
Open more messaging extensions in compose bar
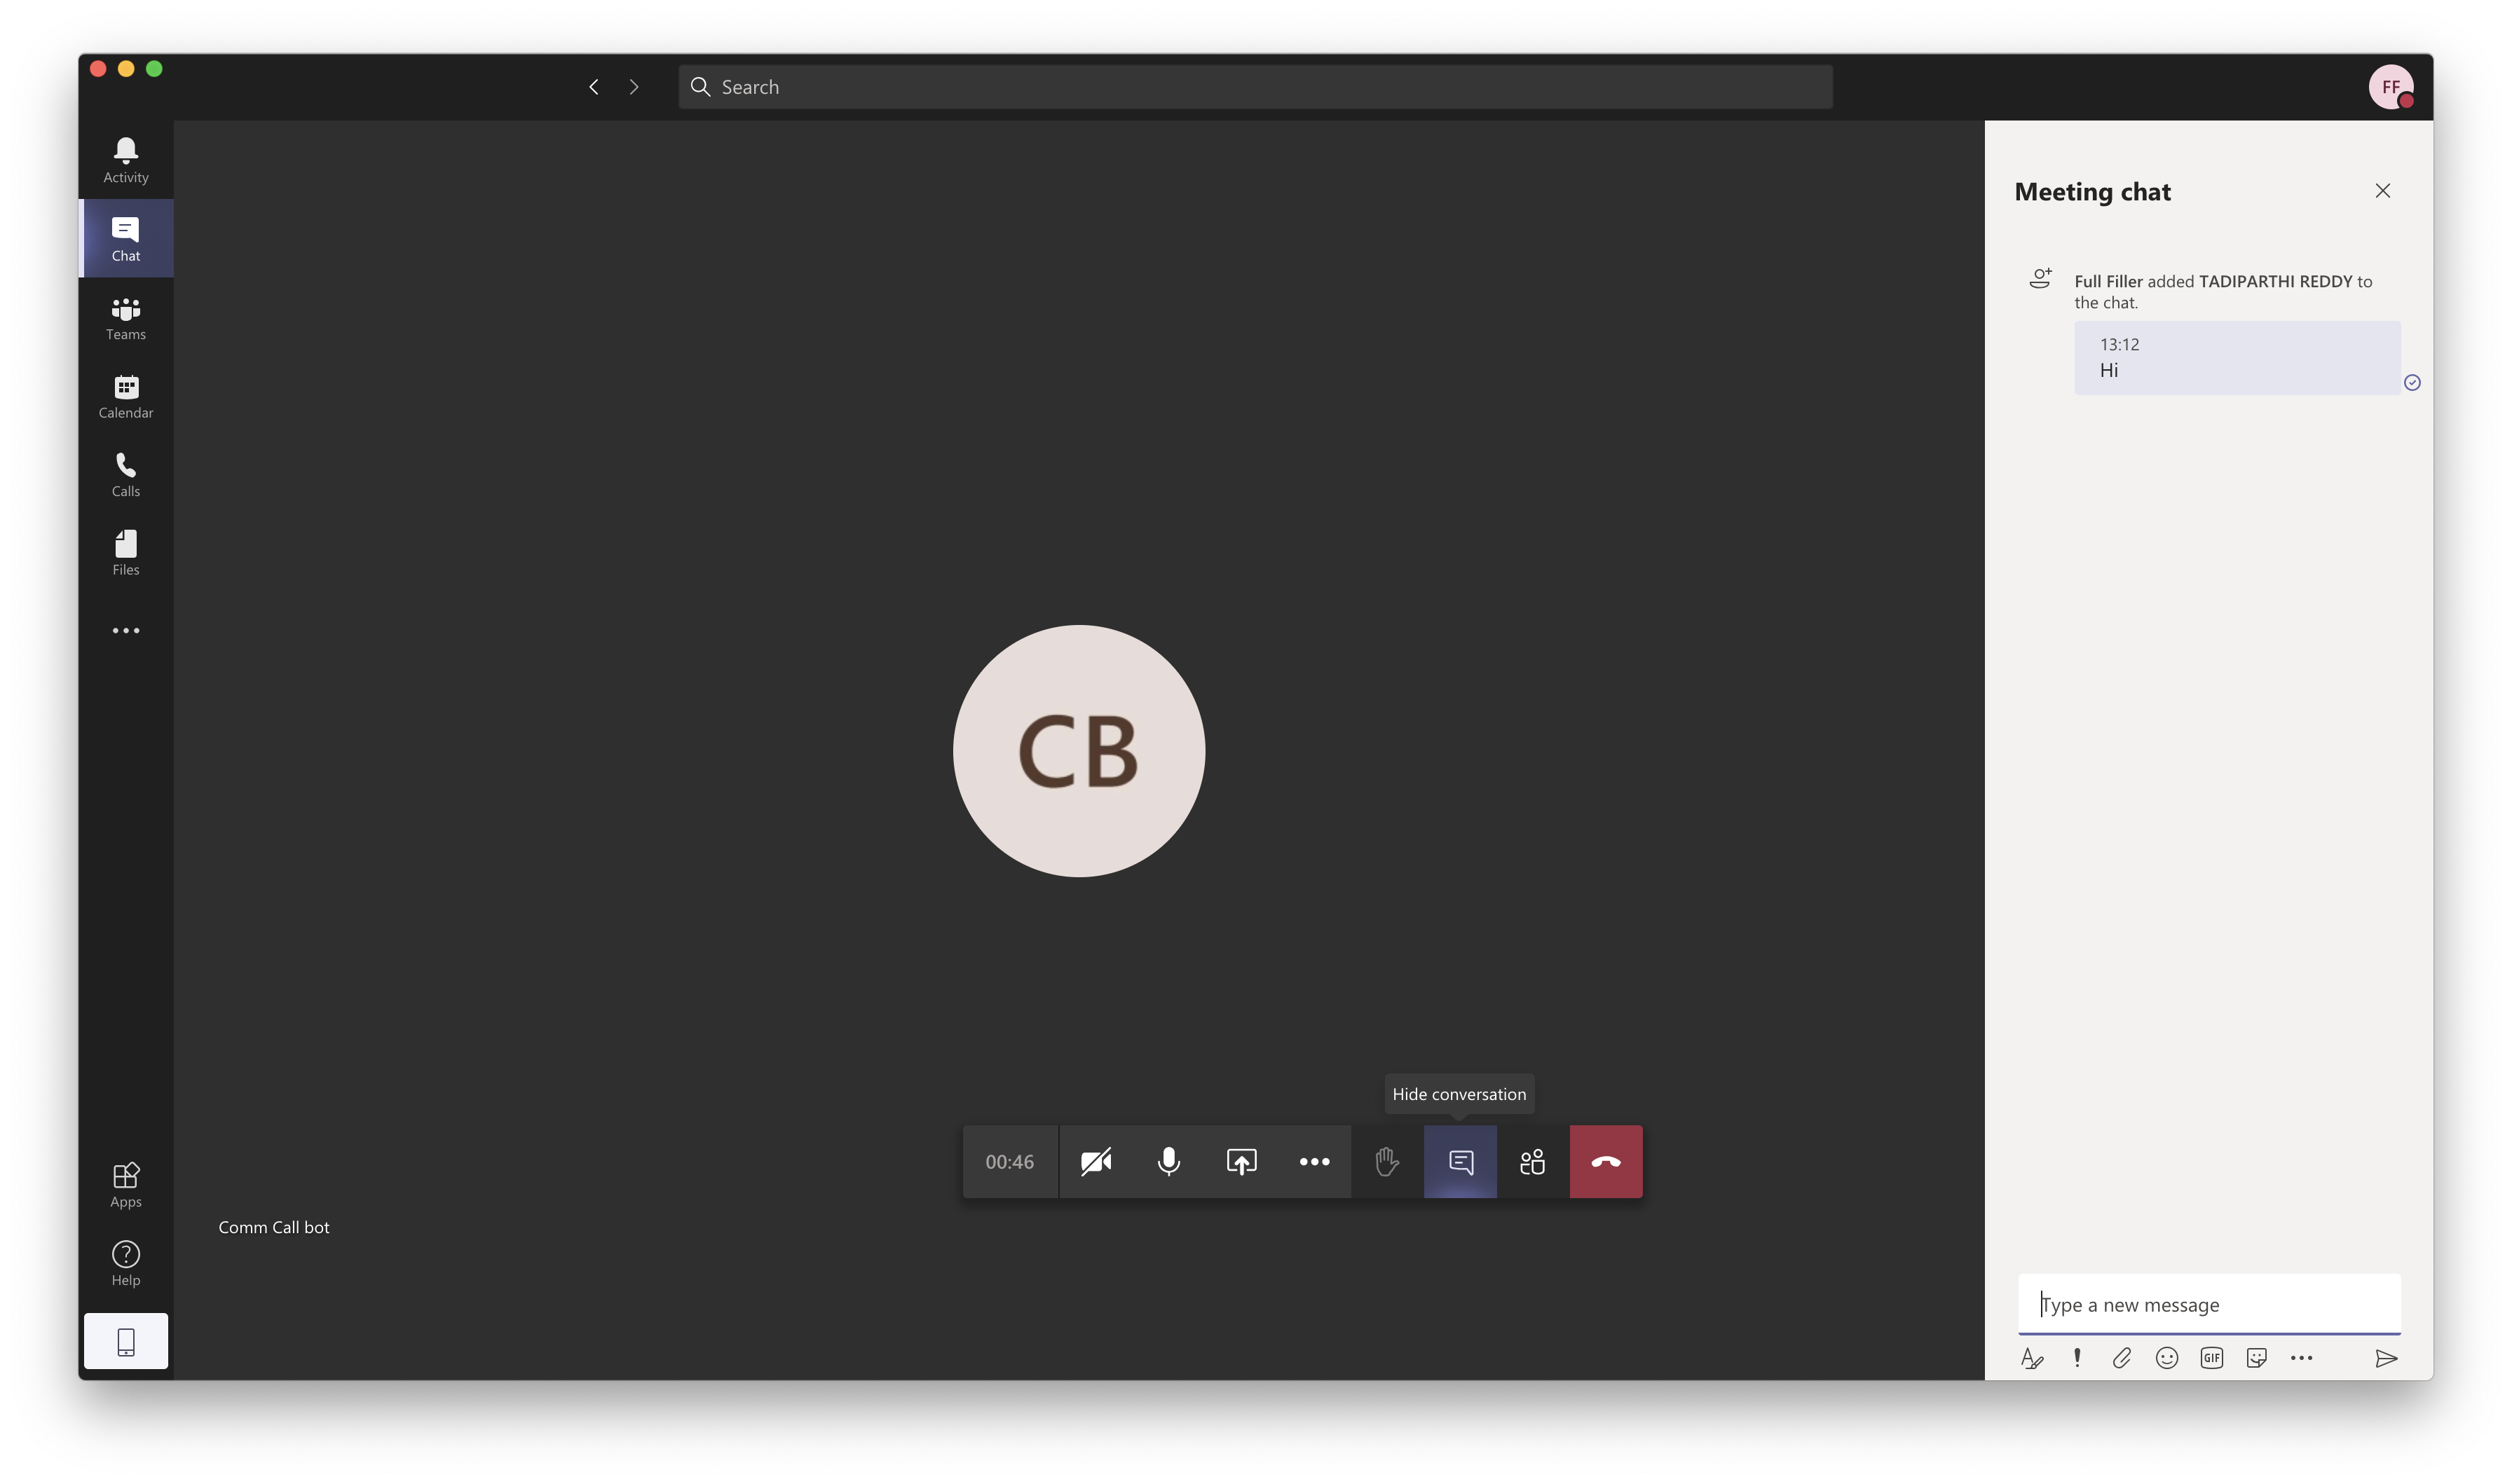click(x=2302, y=1358)
